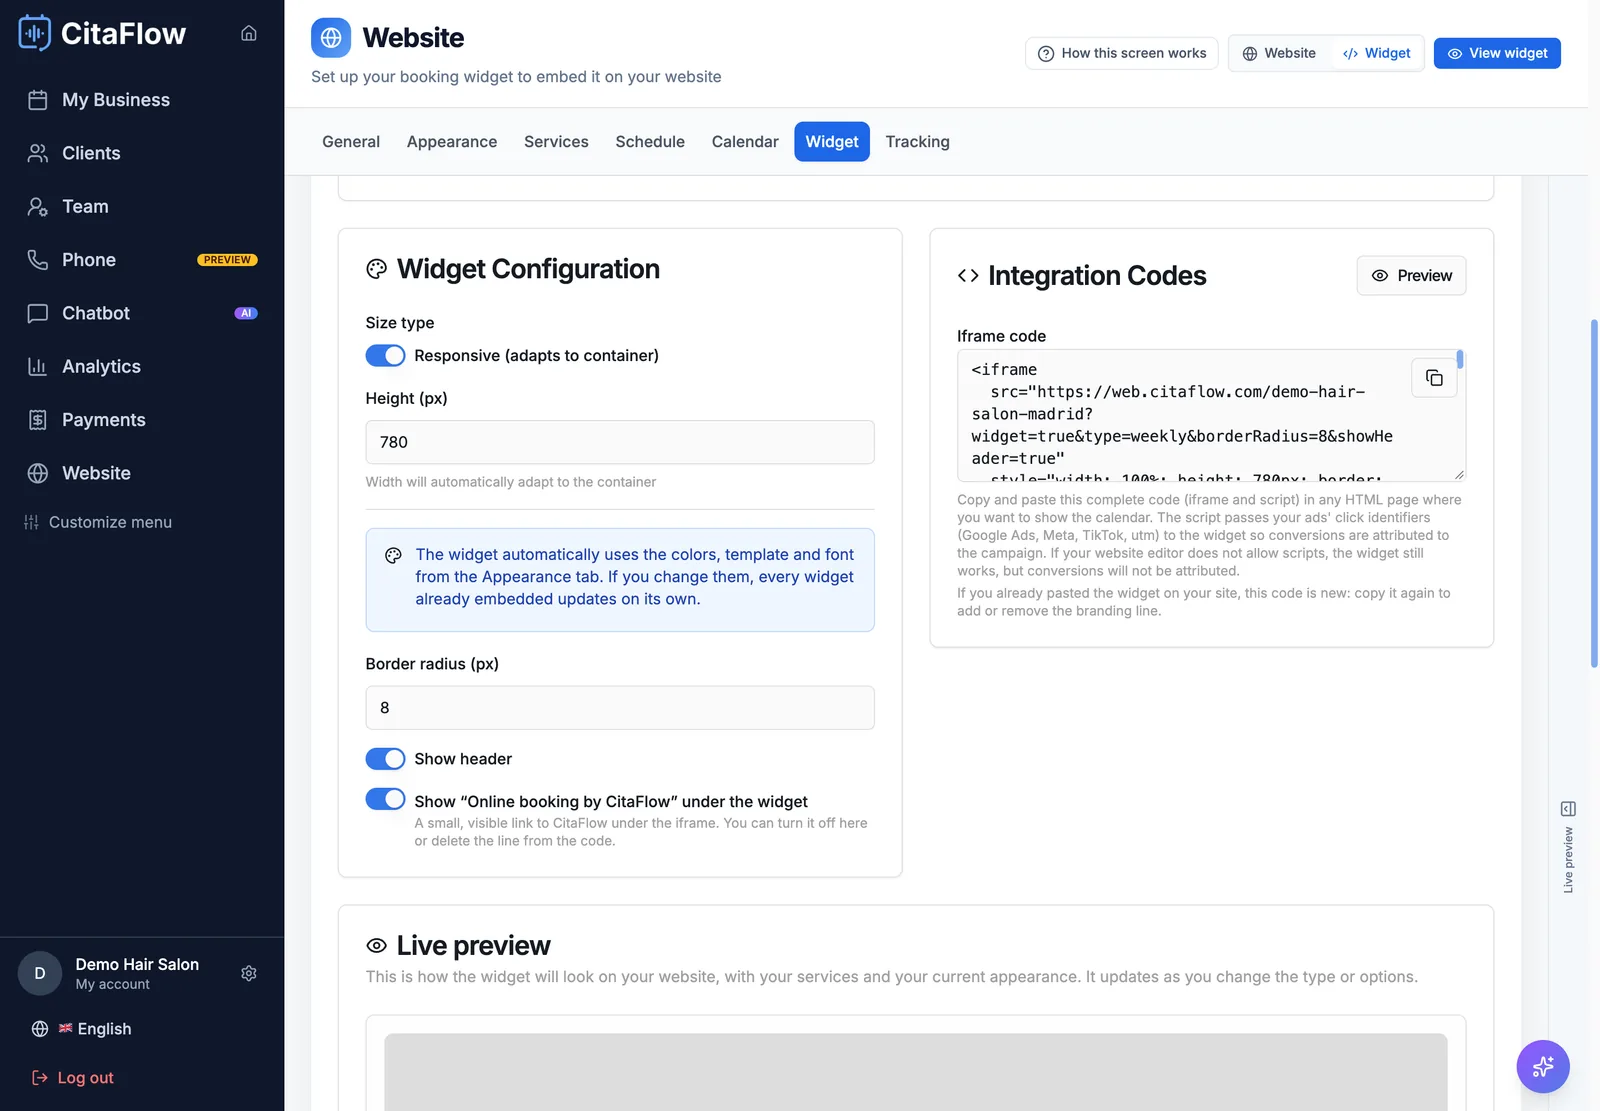Viewport: 1600px width, 1111px height.
Task: Copy the iframe code with copy icon
Action: [1434, 378]
